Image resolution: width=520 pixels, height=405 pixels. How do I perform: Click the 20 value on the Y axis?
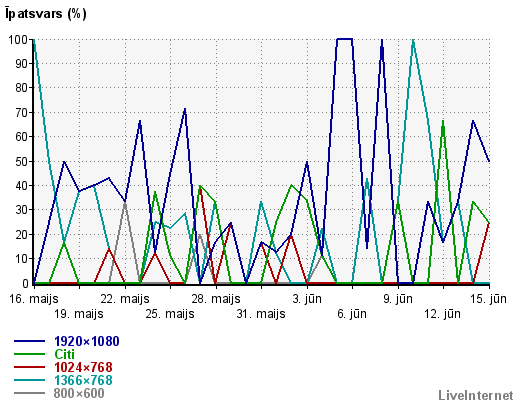(21, 235)
